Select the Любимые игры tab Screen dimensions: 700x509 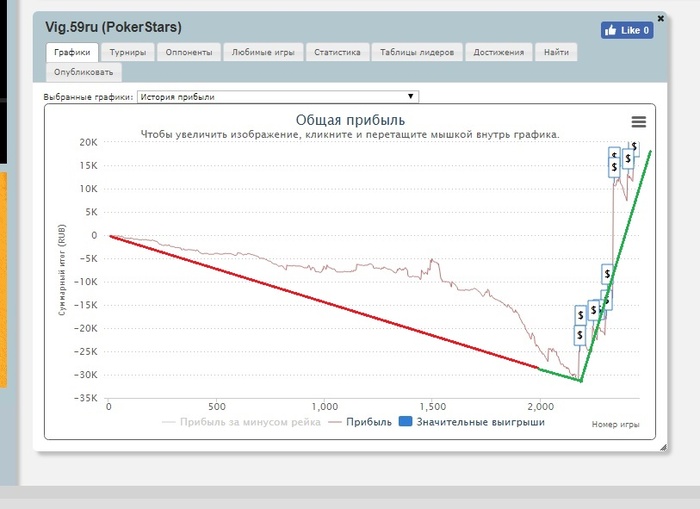263,52
